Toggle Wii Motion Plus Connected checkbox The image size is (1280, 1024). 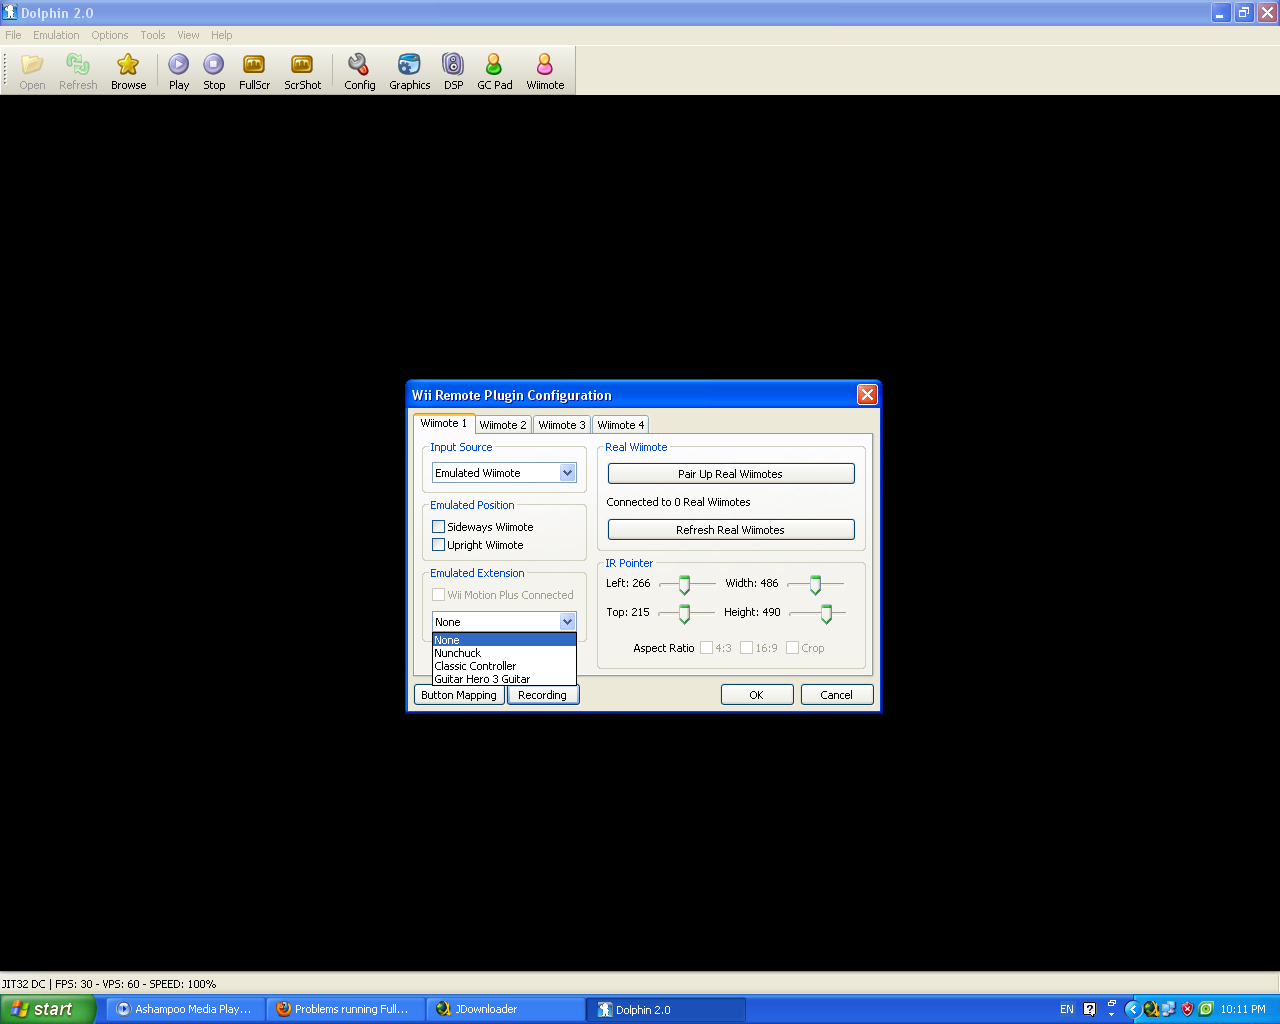[438, 595]
